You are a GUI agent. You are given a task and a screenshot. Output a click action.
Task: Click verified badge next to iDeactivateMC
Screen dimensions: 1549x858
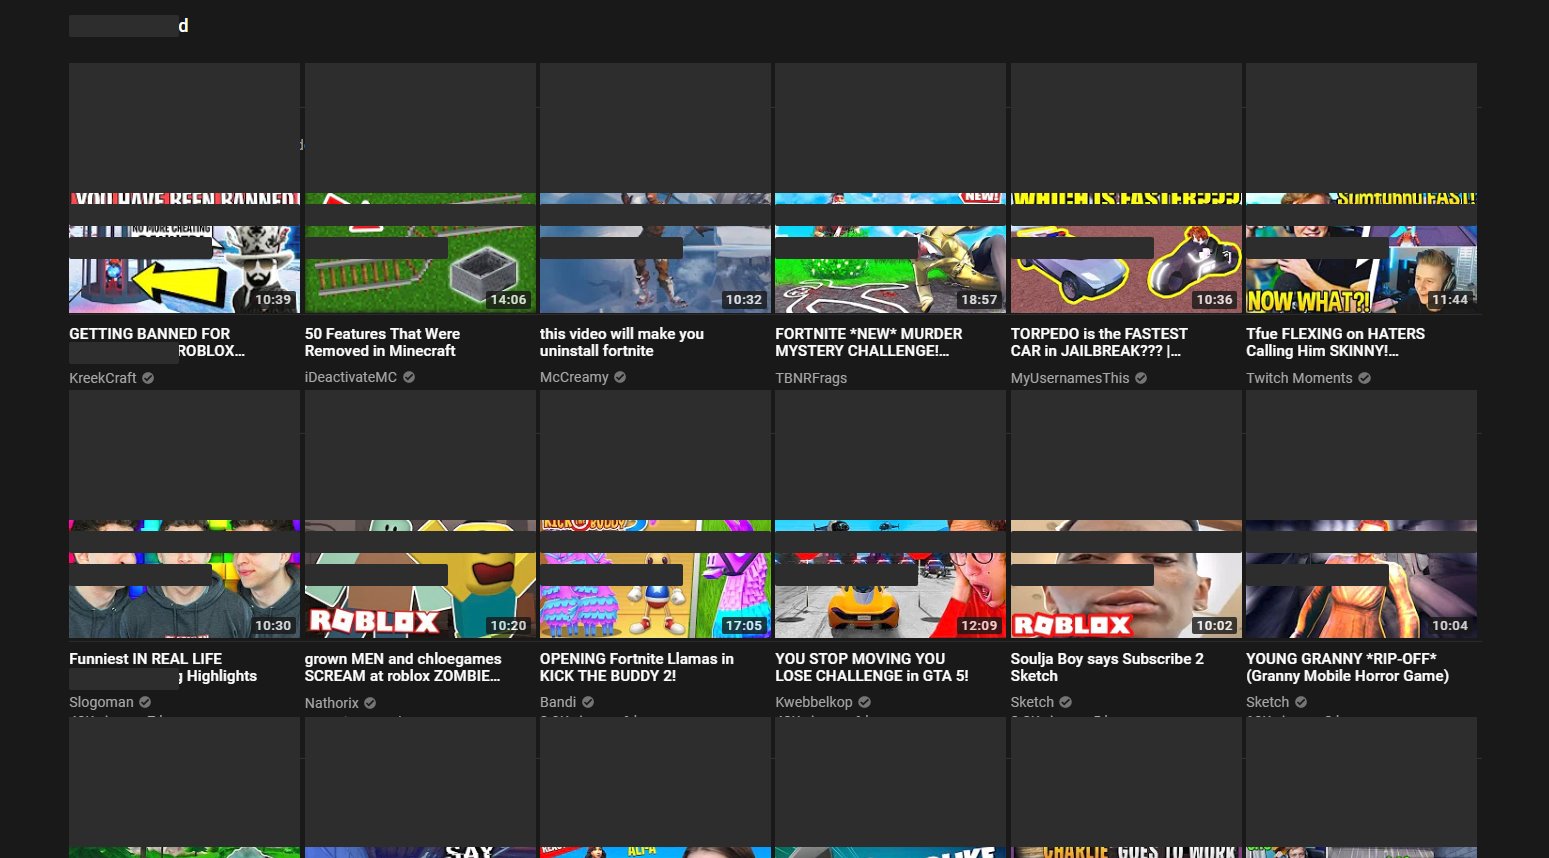(409, 378)
